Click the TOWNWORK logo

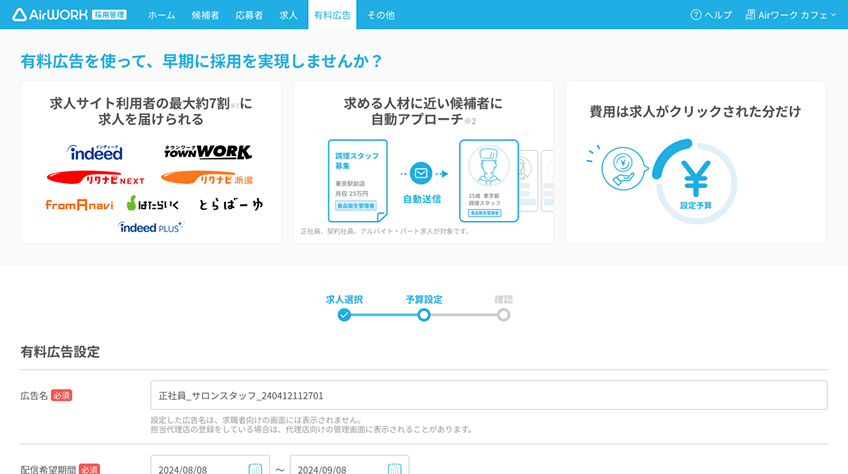[208, 152]
